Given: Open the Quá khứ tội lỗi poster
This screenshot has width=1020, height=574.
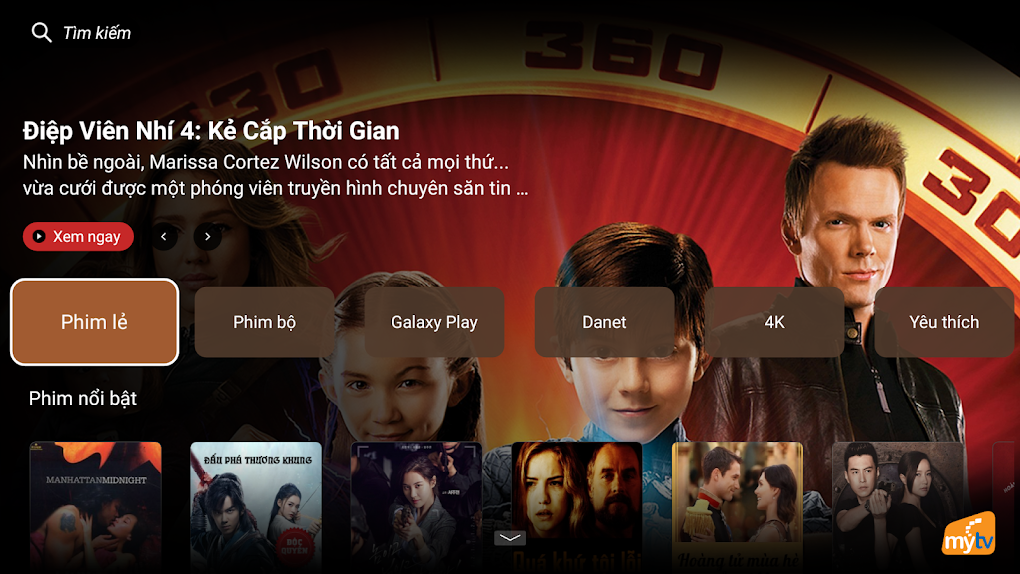Looking at the screenshot, I should pyautogui.click(x=577, y=508).
